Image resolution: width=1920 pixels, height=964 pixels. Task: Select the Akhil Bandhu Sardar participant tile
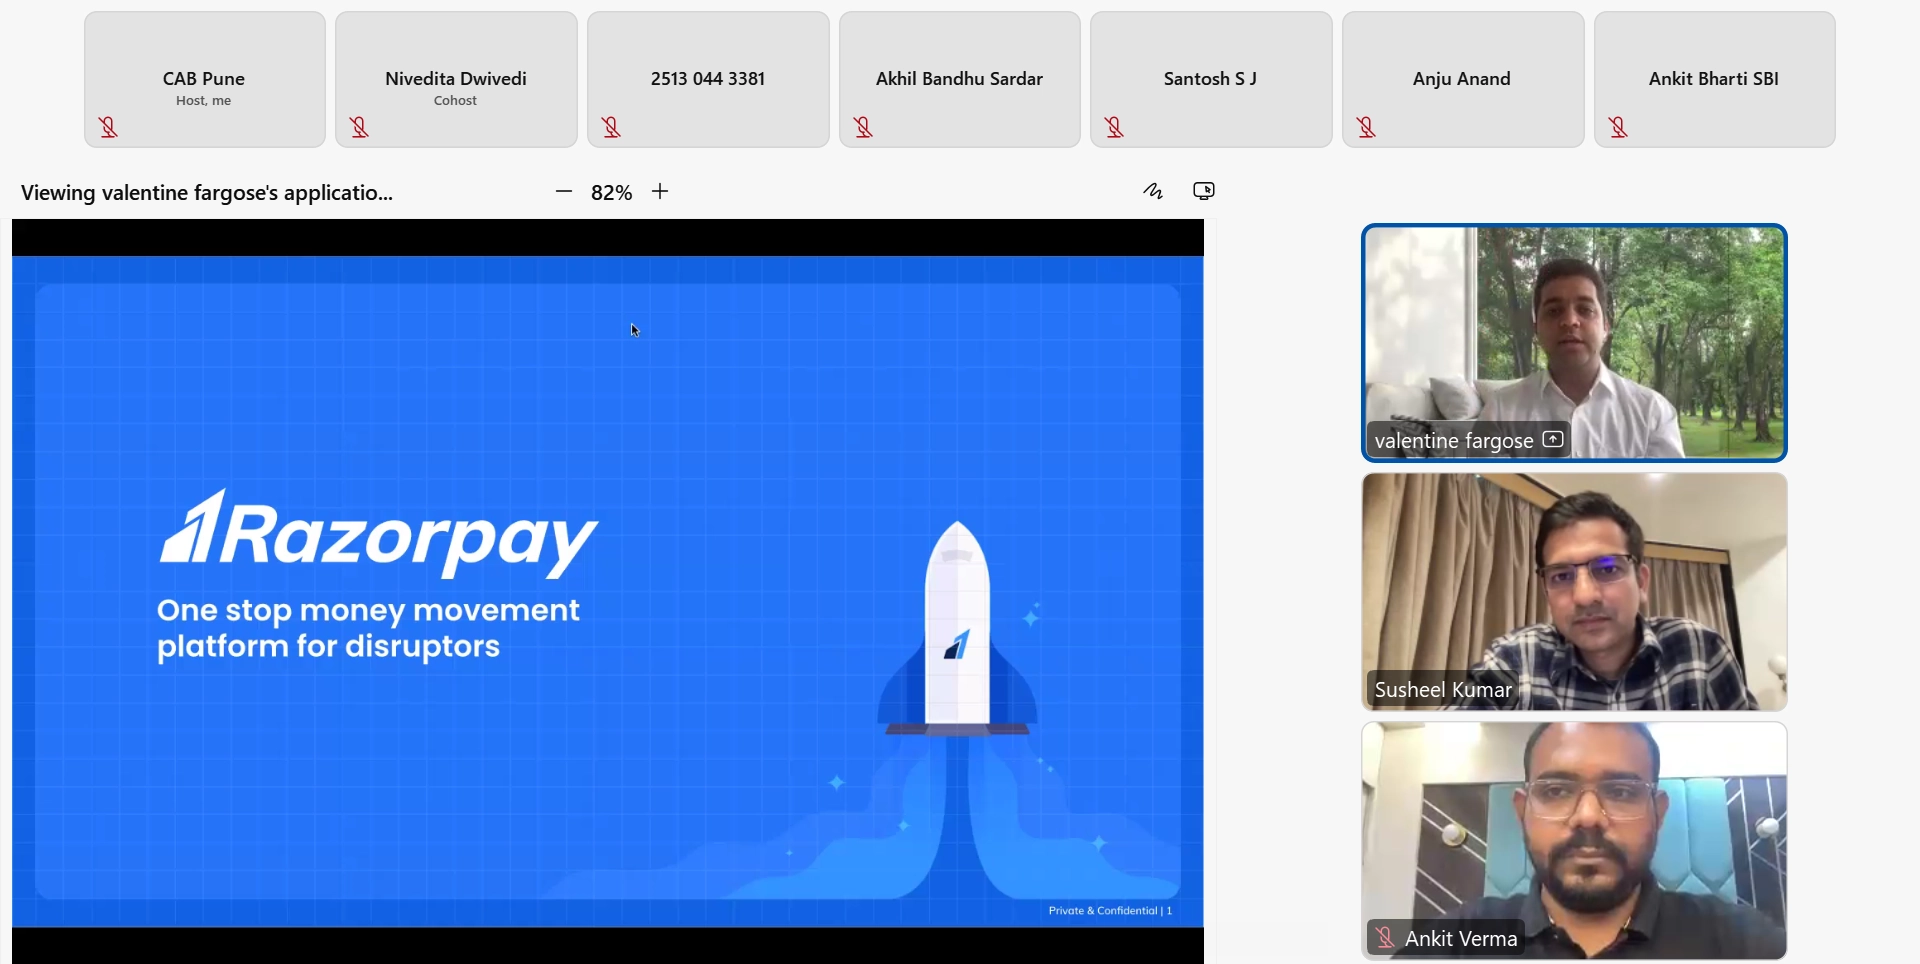point(960,80)
